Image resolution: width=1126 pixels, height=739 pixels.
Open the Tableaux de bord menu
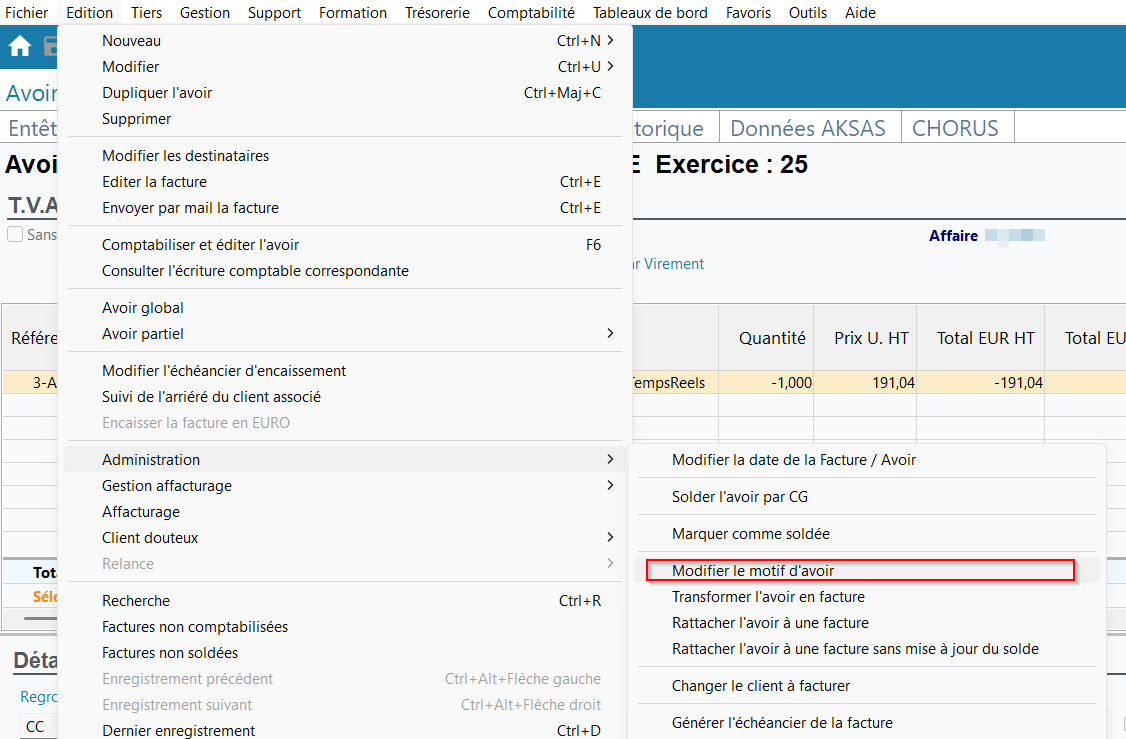point(650,13)
